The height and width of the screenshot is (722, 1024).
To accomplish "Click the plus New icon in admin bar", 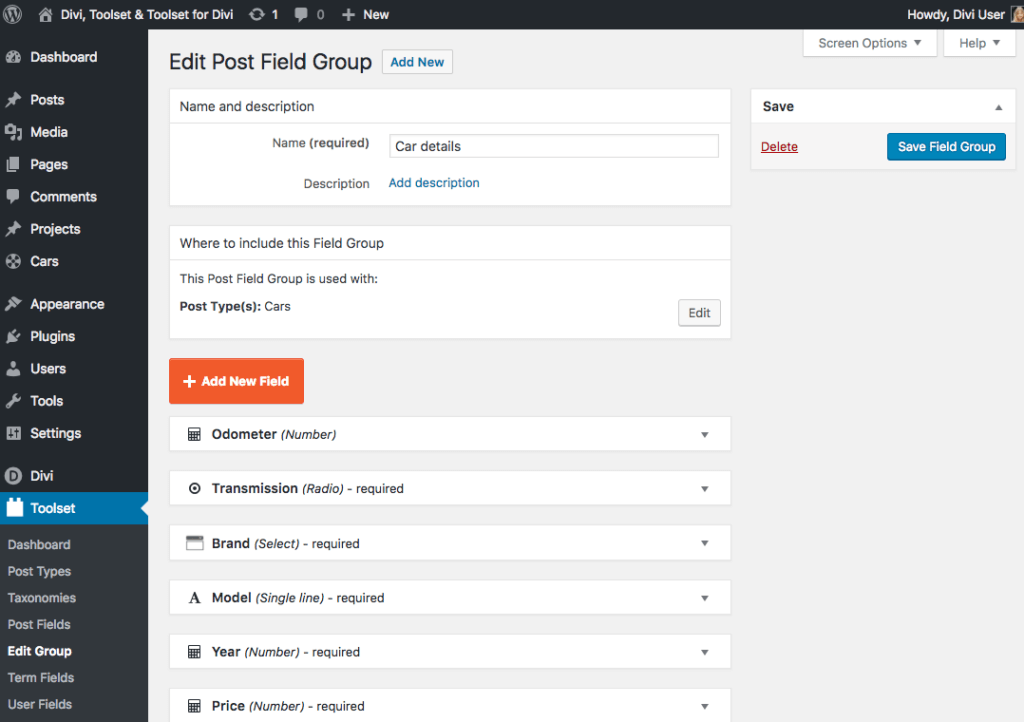I will click(x=348, y=14).
